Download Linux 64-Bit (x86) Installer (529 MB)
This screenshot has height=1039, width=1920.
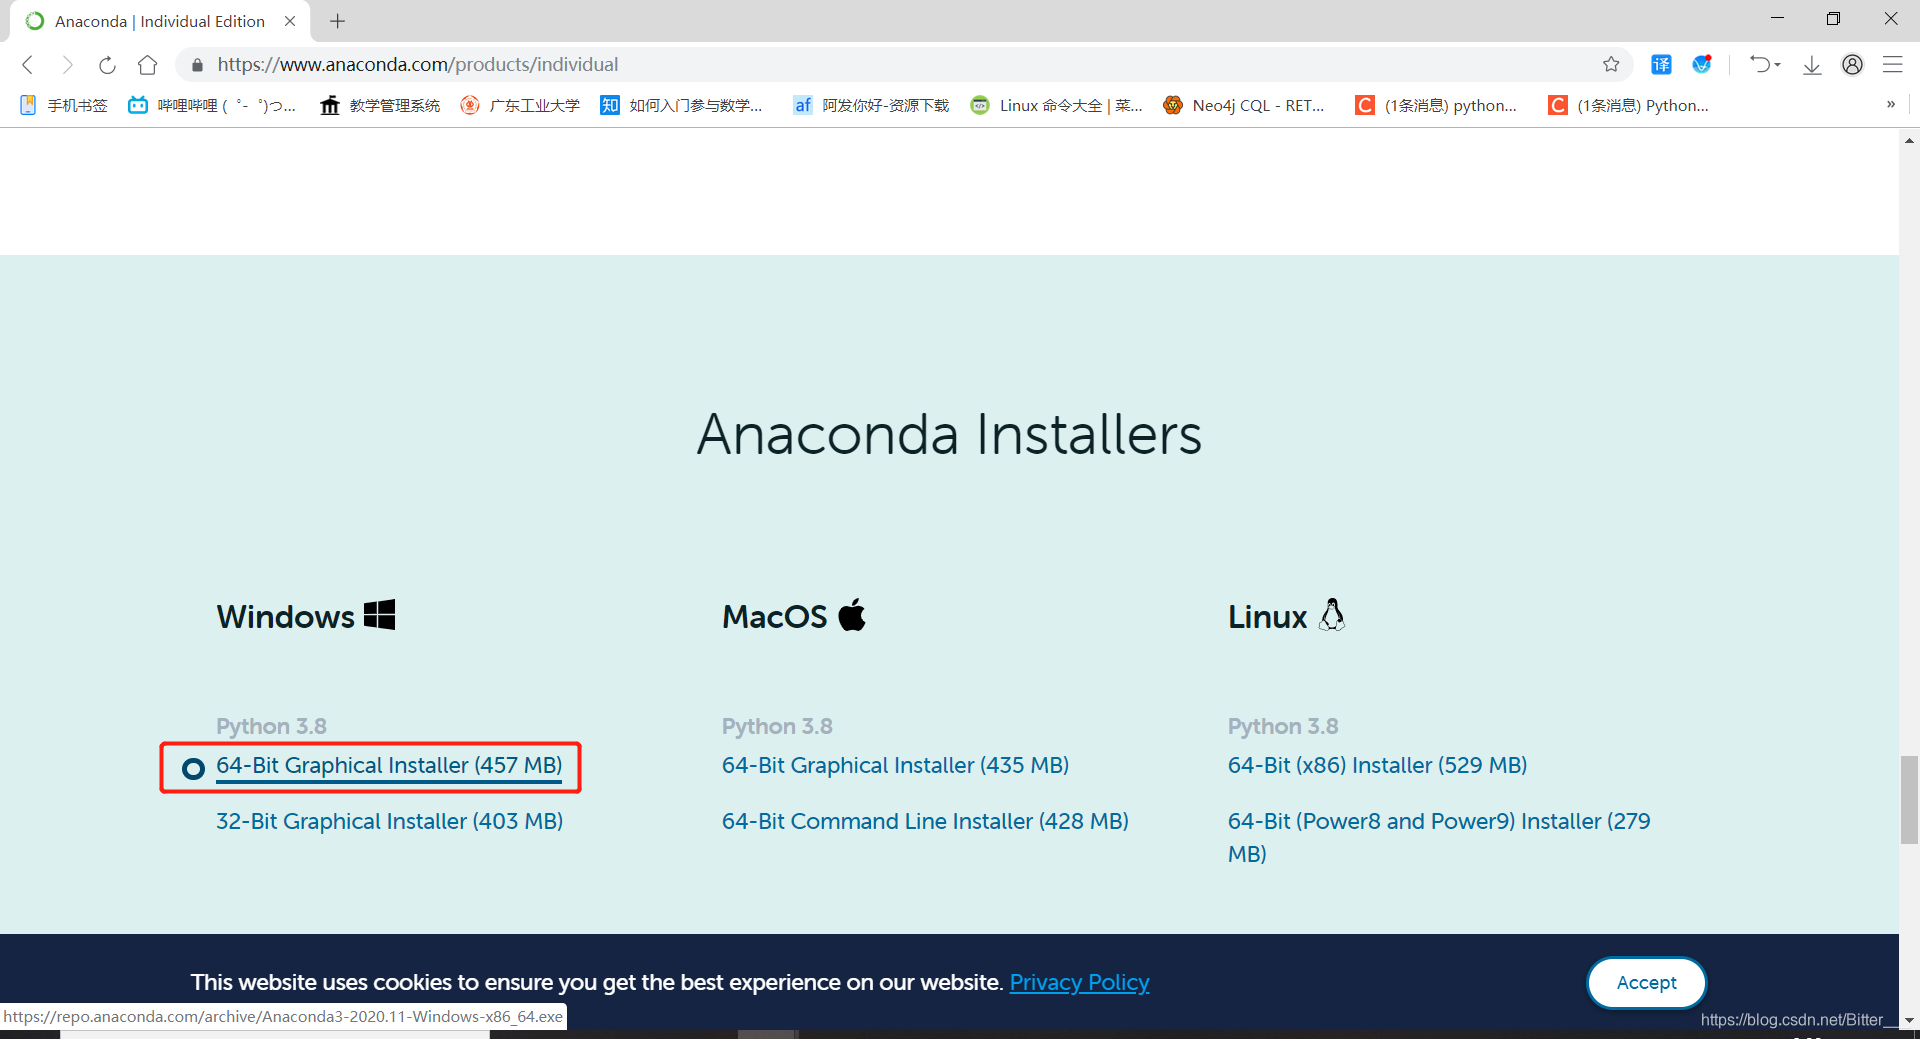tap(1377, 766)
